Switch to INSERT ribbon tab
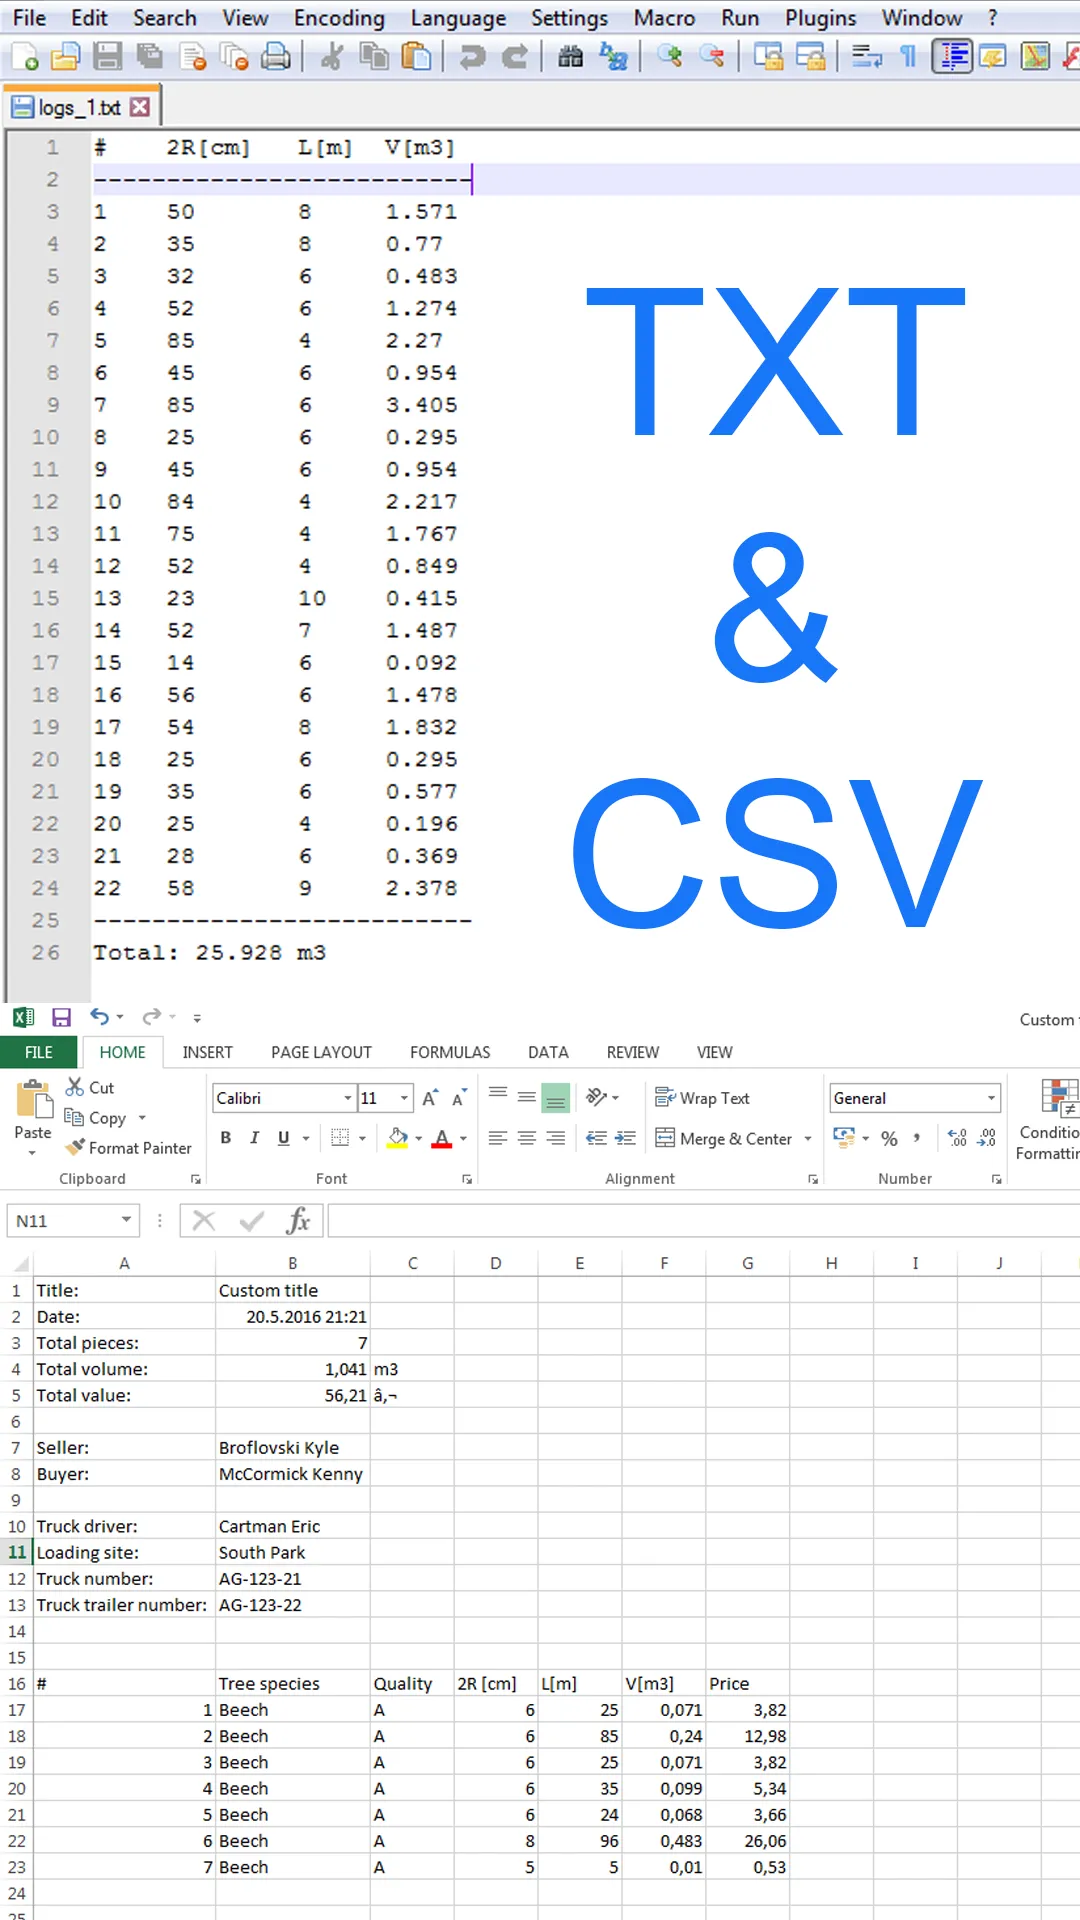Image resolution: width=1080 pixels, height=1920 pixels. [x=207, y=1052]
